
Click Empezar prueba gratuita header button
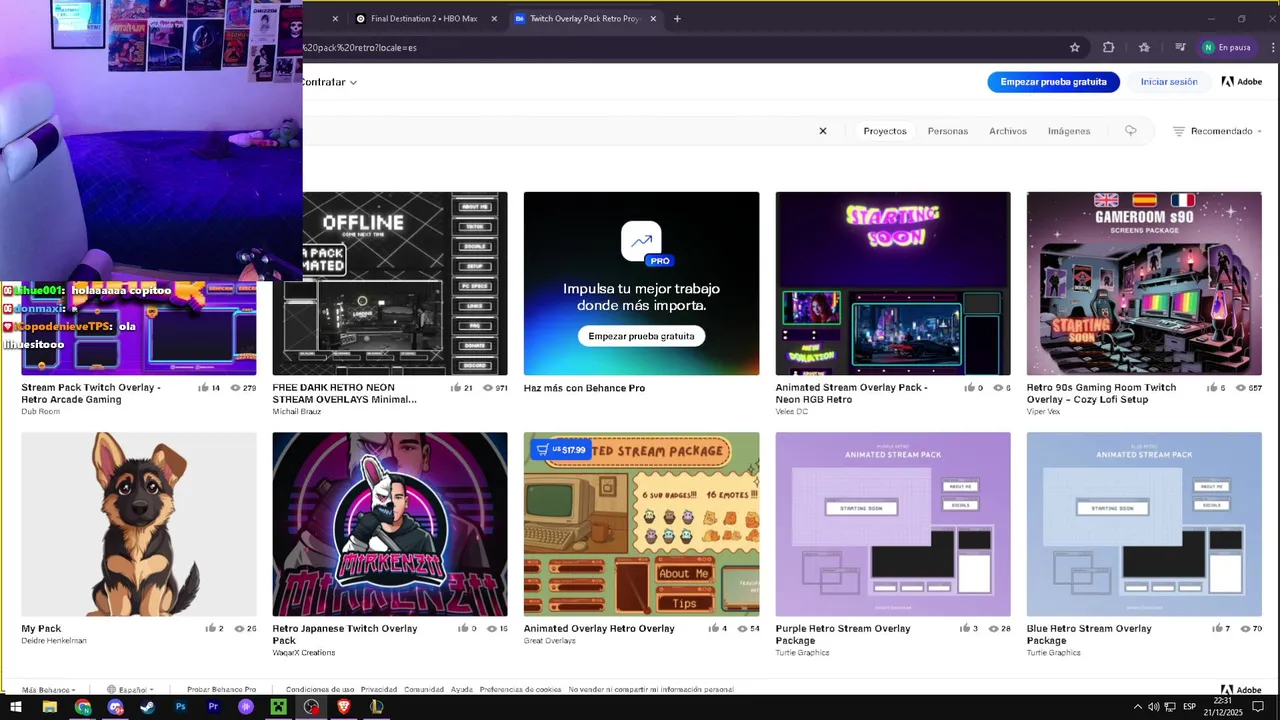(1053, 82)
